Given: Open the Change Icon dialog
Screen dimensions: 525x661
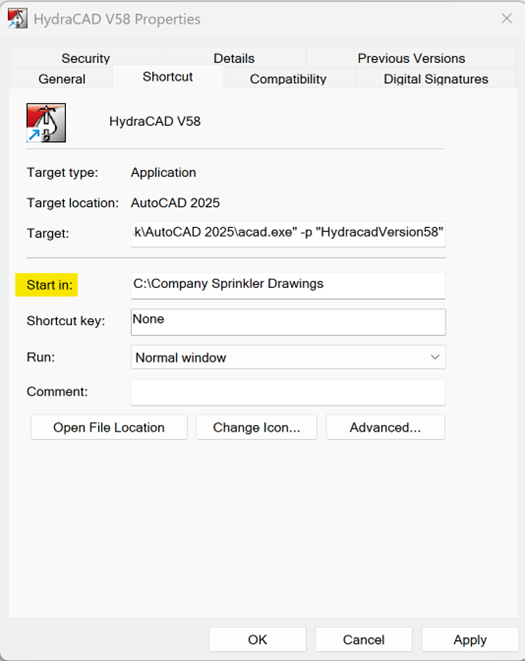Looking at the screenshot, I should pyautogui.click(x=256, y=427).
